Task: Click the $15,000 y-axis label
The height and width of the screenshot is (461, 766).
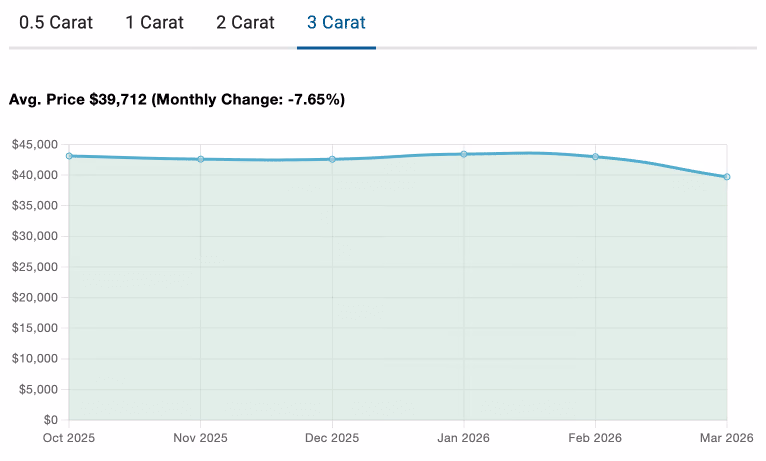Action: coord(35,328)
